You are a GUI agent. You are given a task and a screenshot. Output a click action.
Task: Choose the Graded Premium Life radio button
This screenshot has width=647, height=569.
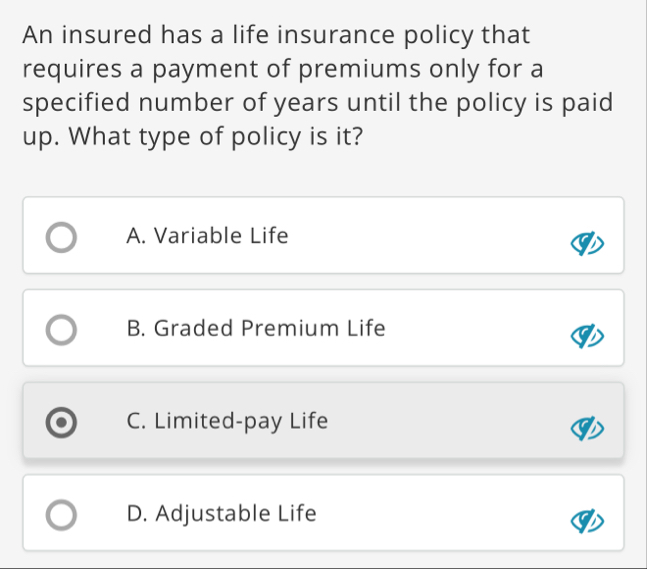pyautogui.click(x=62, y=332)
